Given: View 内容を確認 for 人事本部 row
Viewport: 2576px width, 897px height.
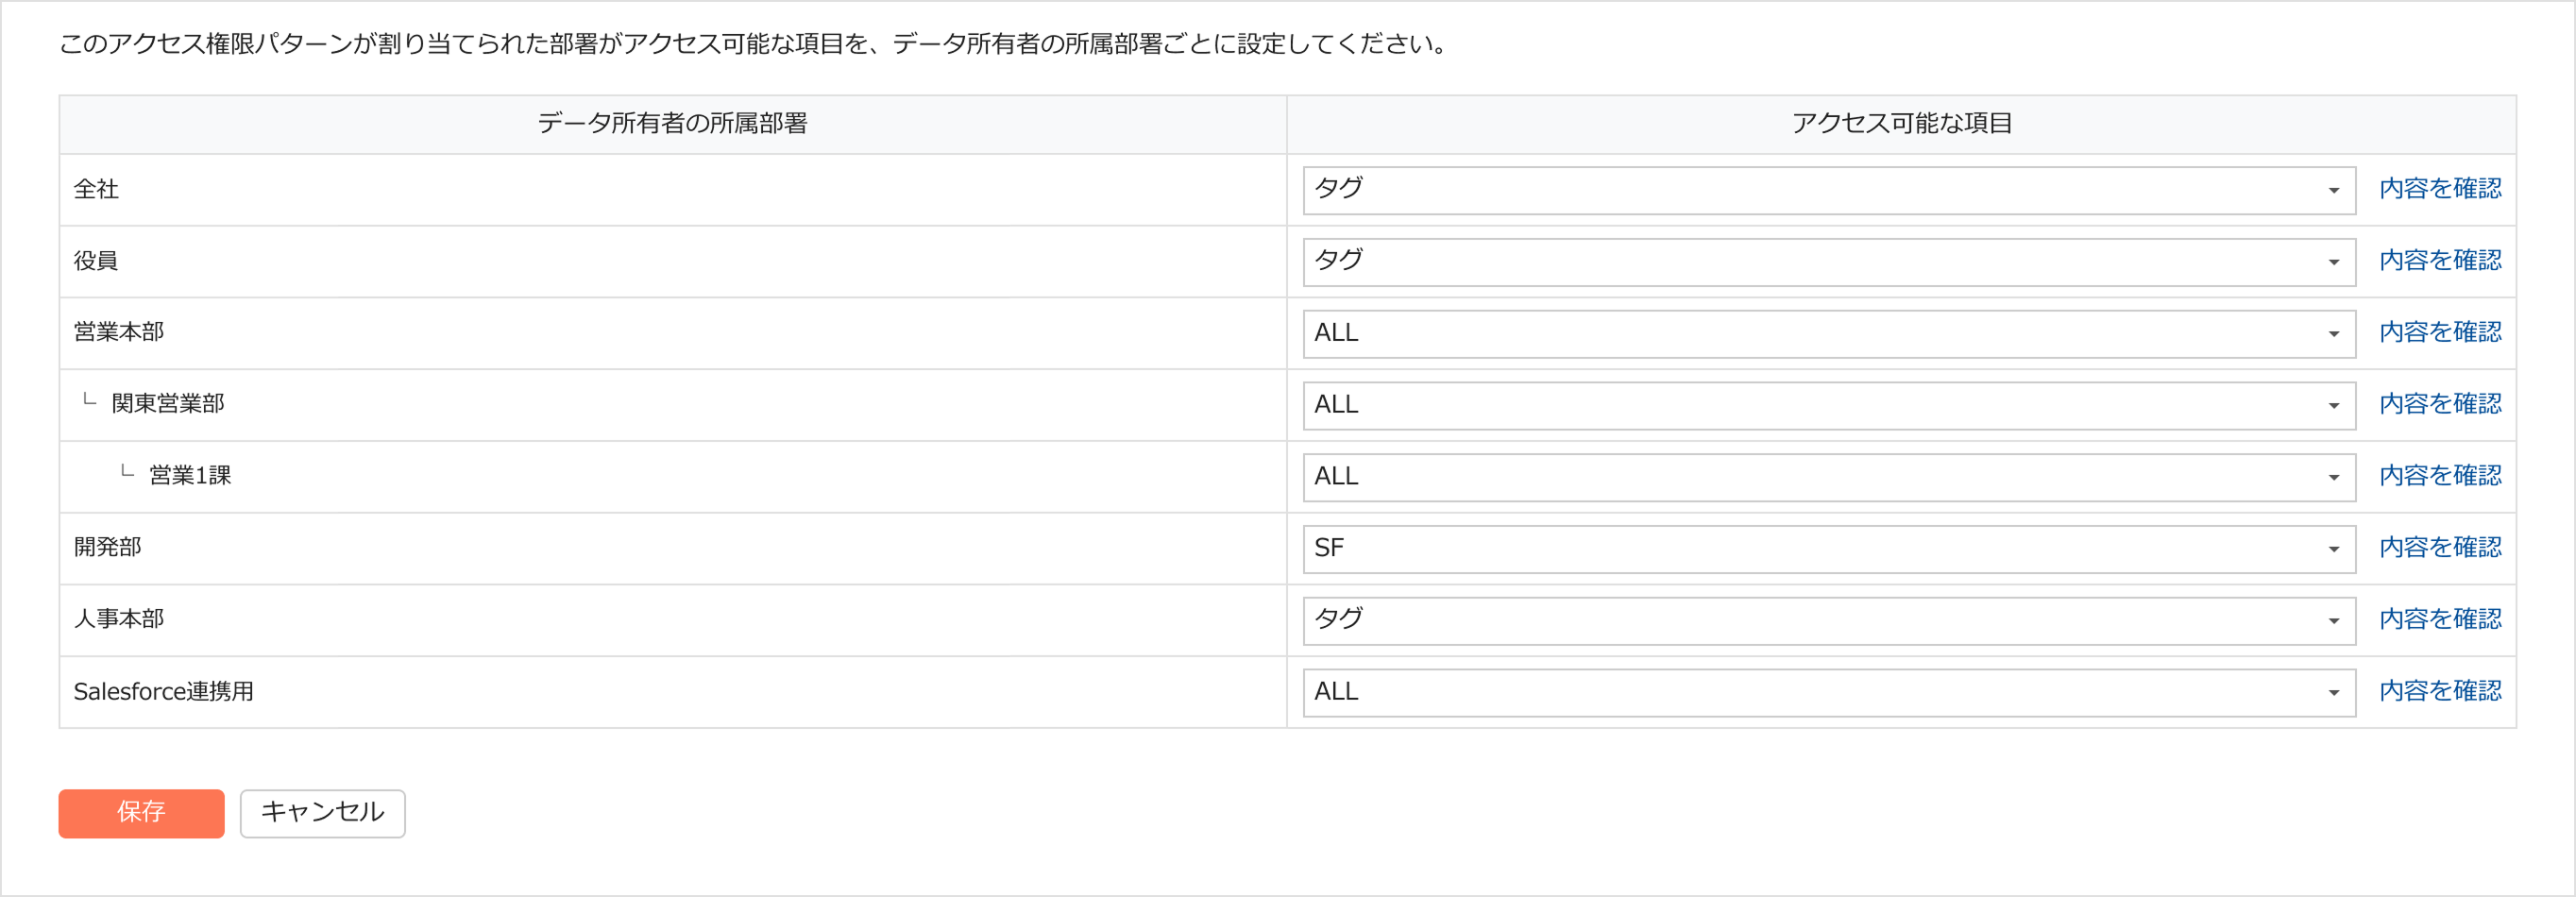Looking at the screenshot, I should coord(2440,620).
